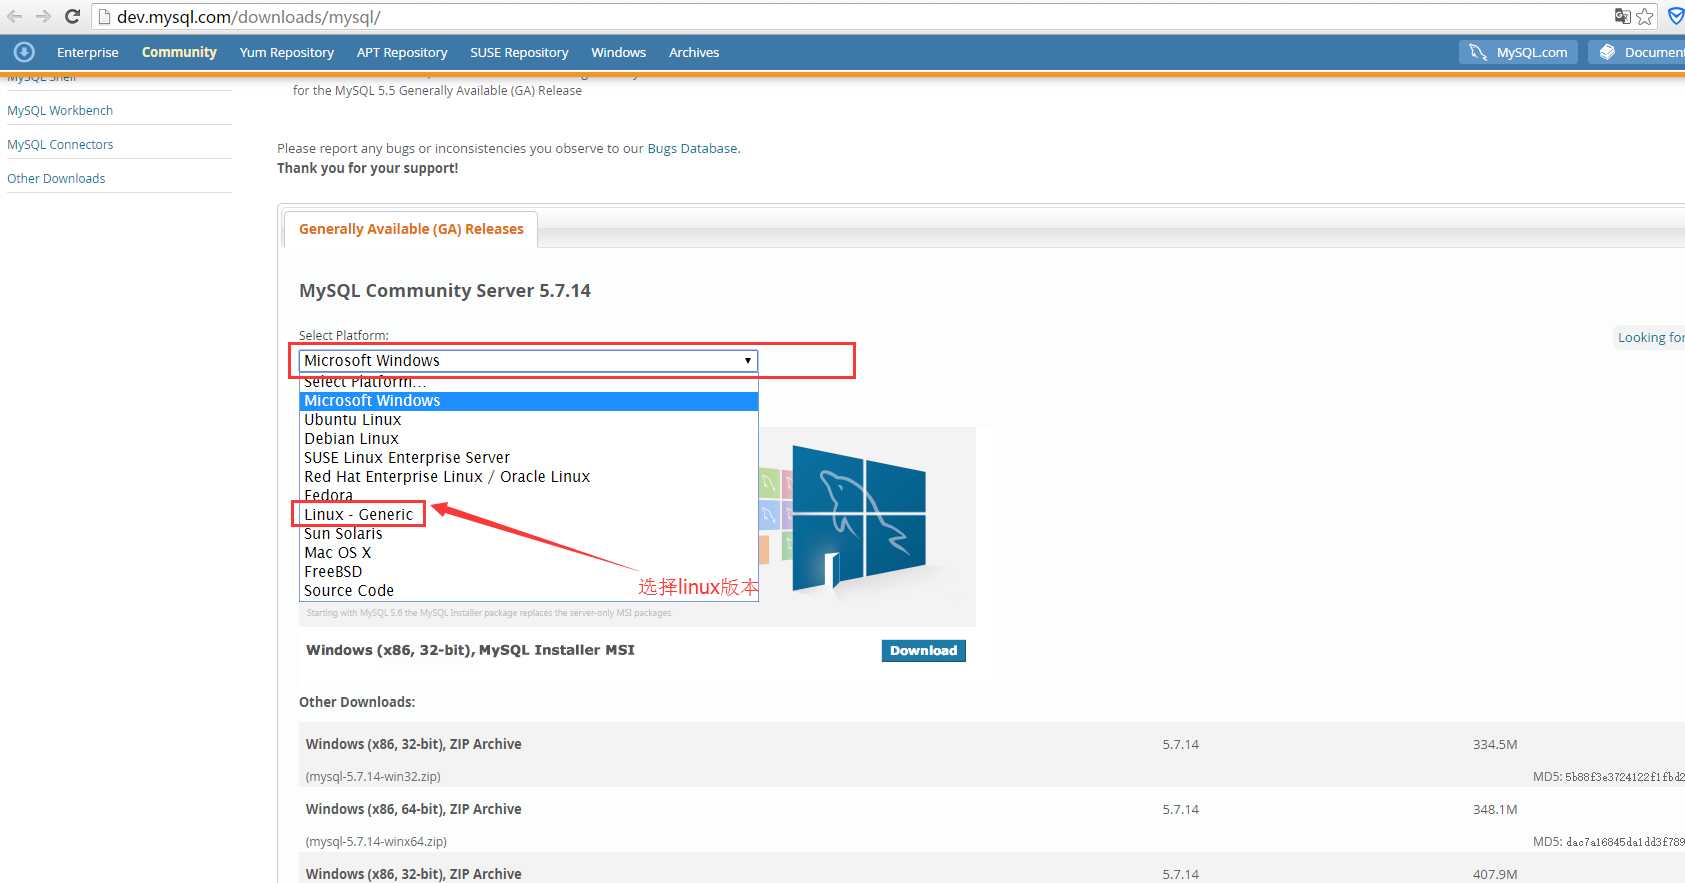Click the 348.1M size value
Image resolution: width=1685 pixels, height=883 pixels.
(1495, 809)
